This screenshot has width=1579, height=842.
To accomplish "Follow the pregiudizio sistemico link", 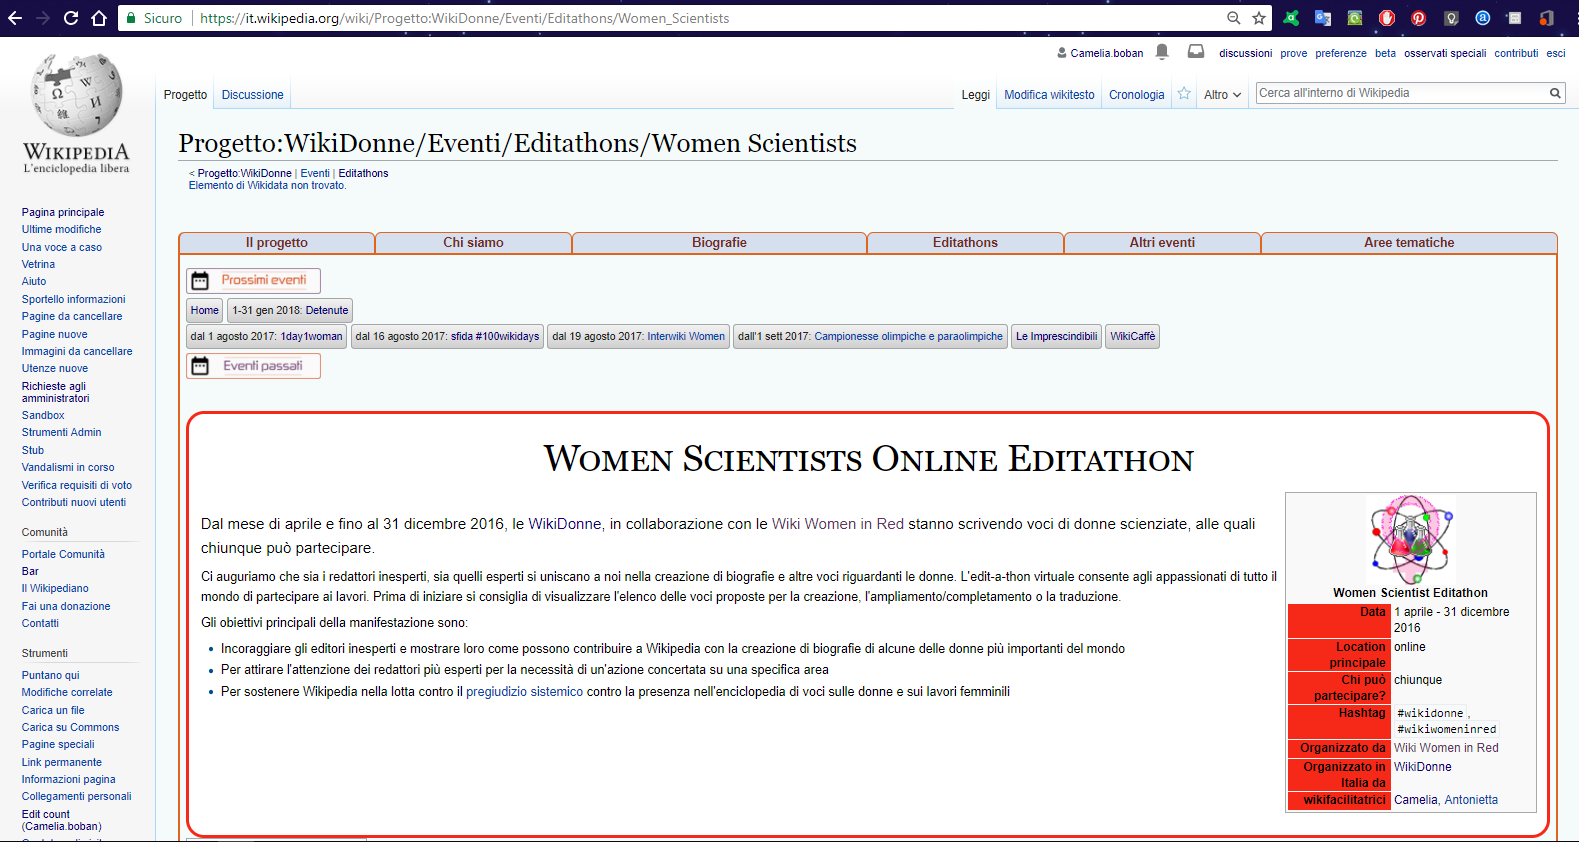I will click(x=524, y=692).
